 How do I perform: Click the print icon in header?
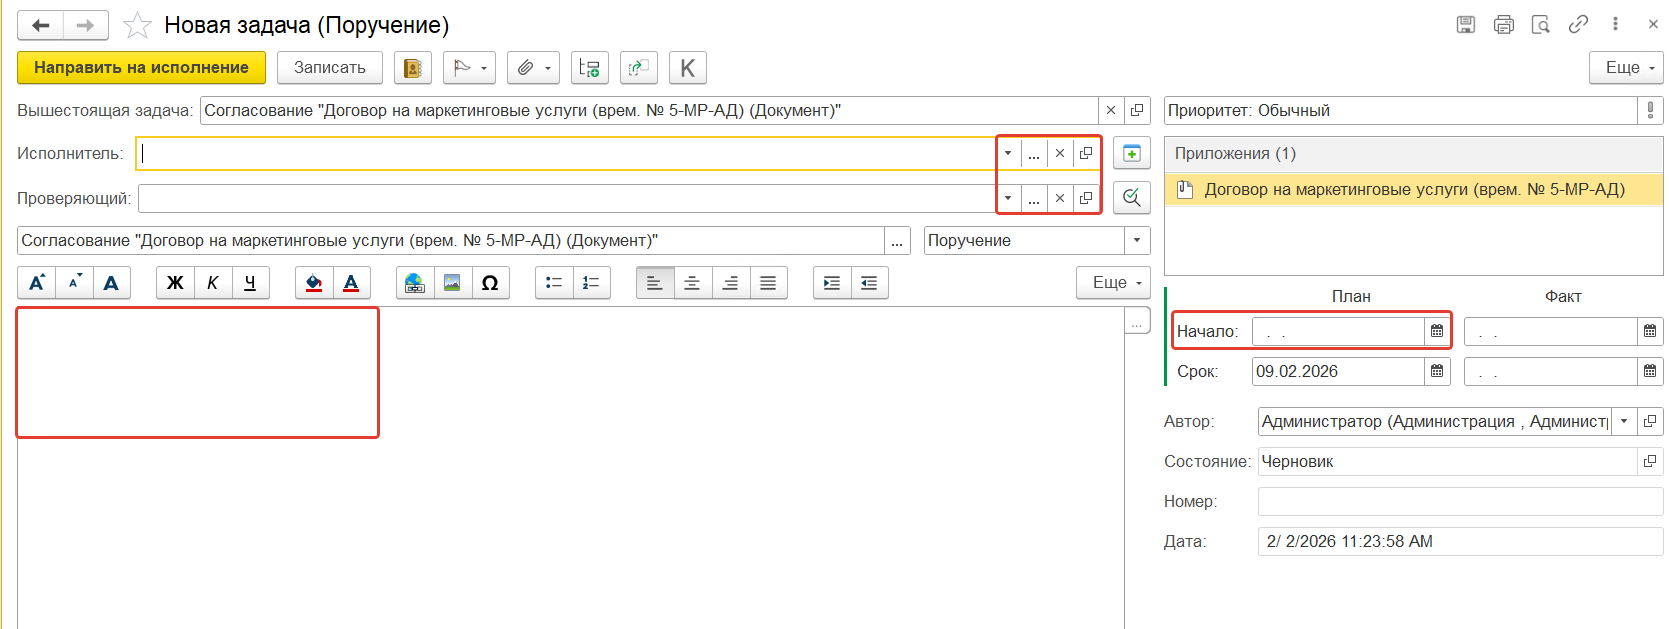[x=1503, y=25]
